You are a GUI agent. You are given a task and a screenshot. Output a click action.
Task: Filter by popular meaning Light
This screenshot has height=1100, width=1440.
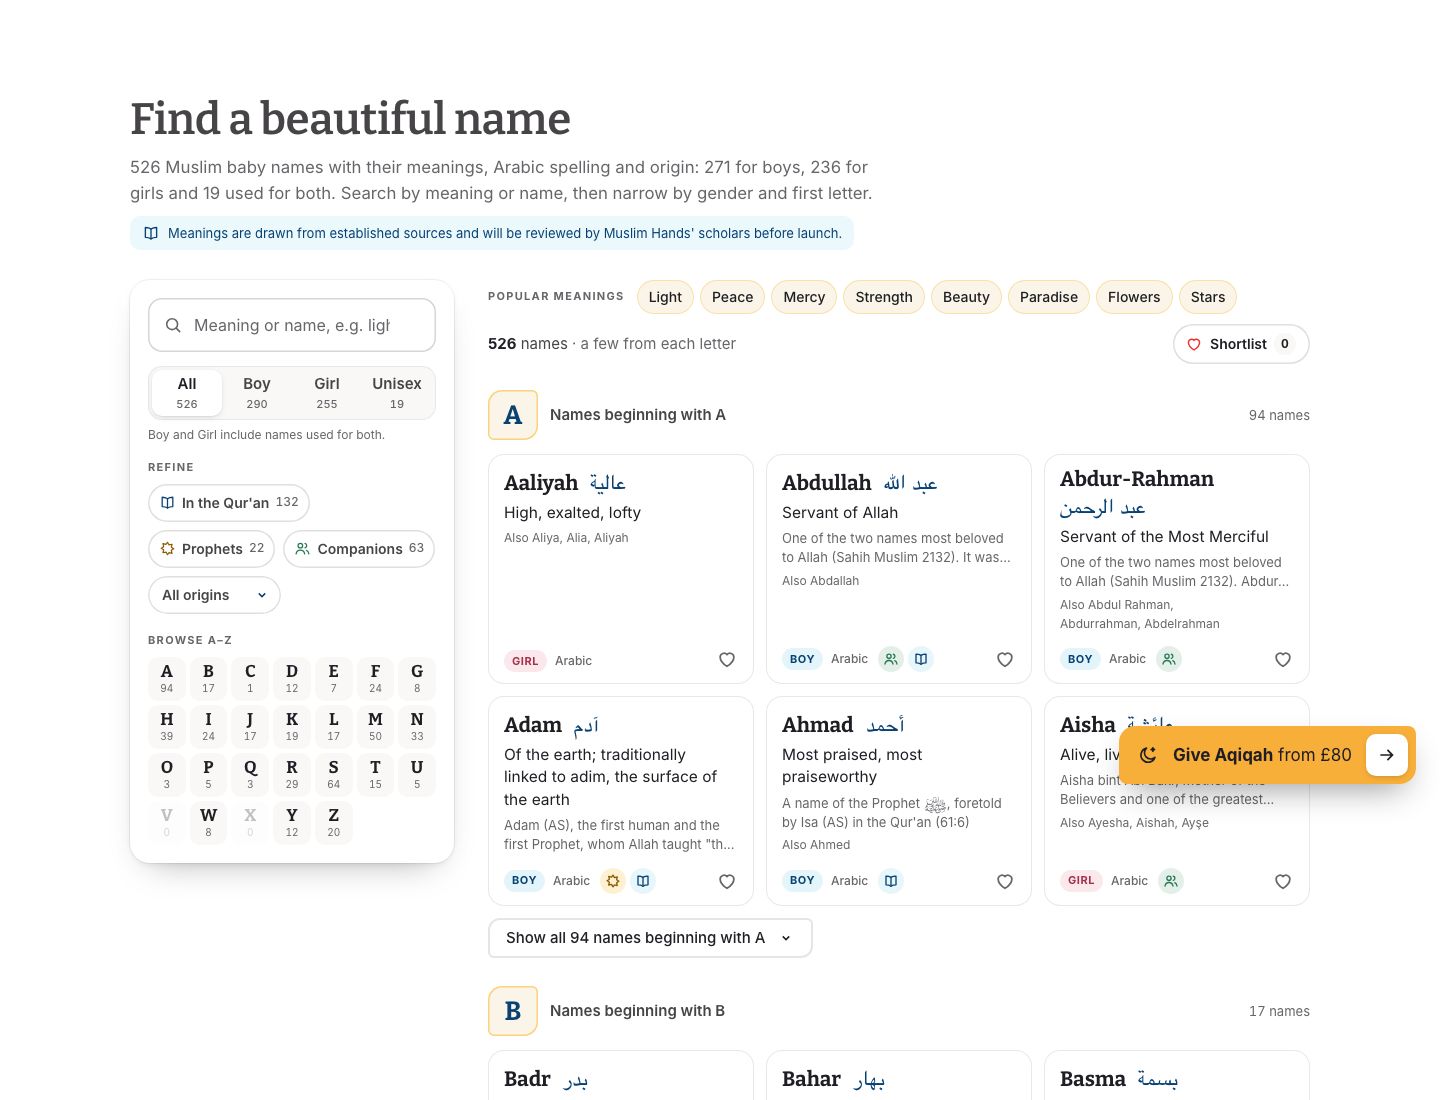coord(665,297)
